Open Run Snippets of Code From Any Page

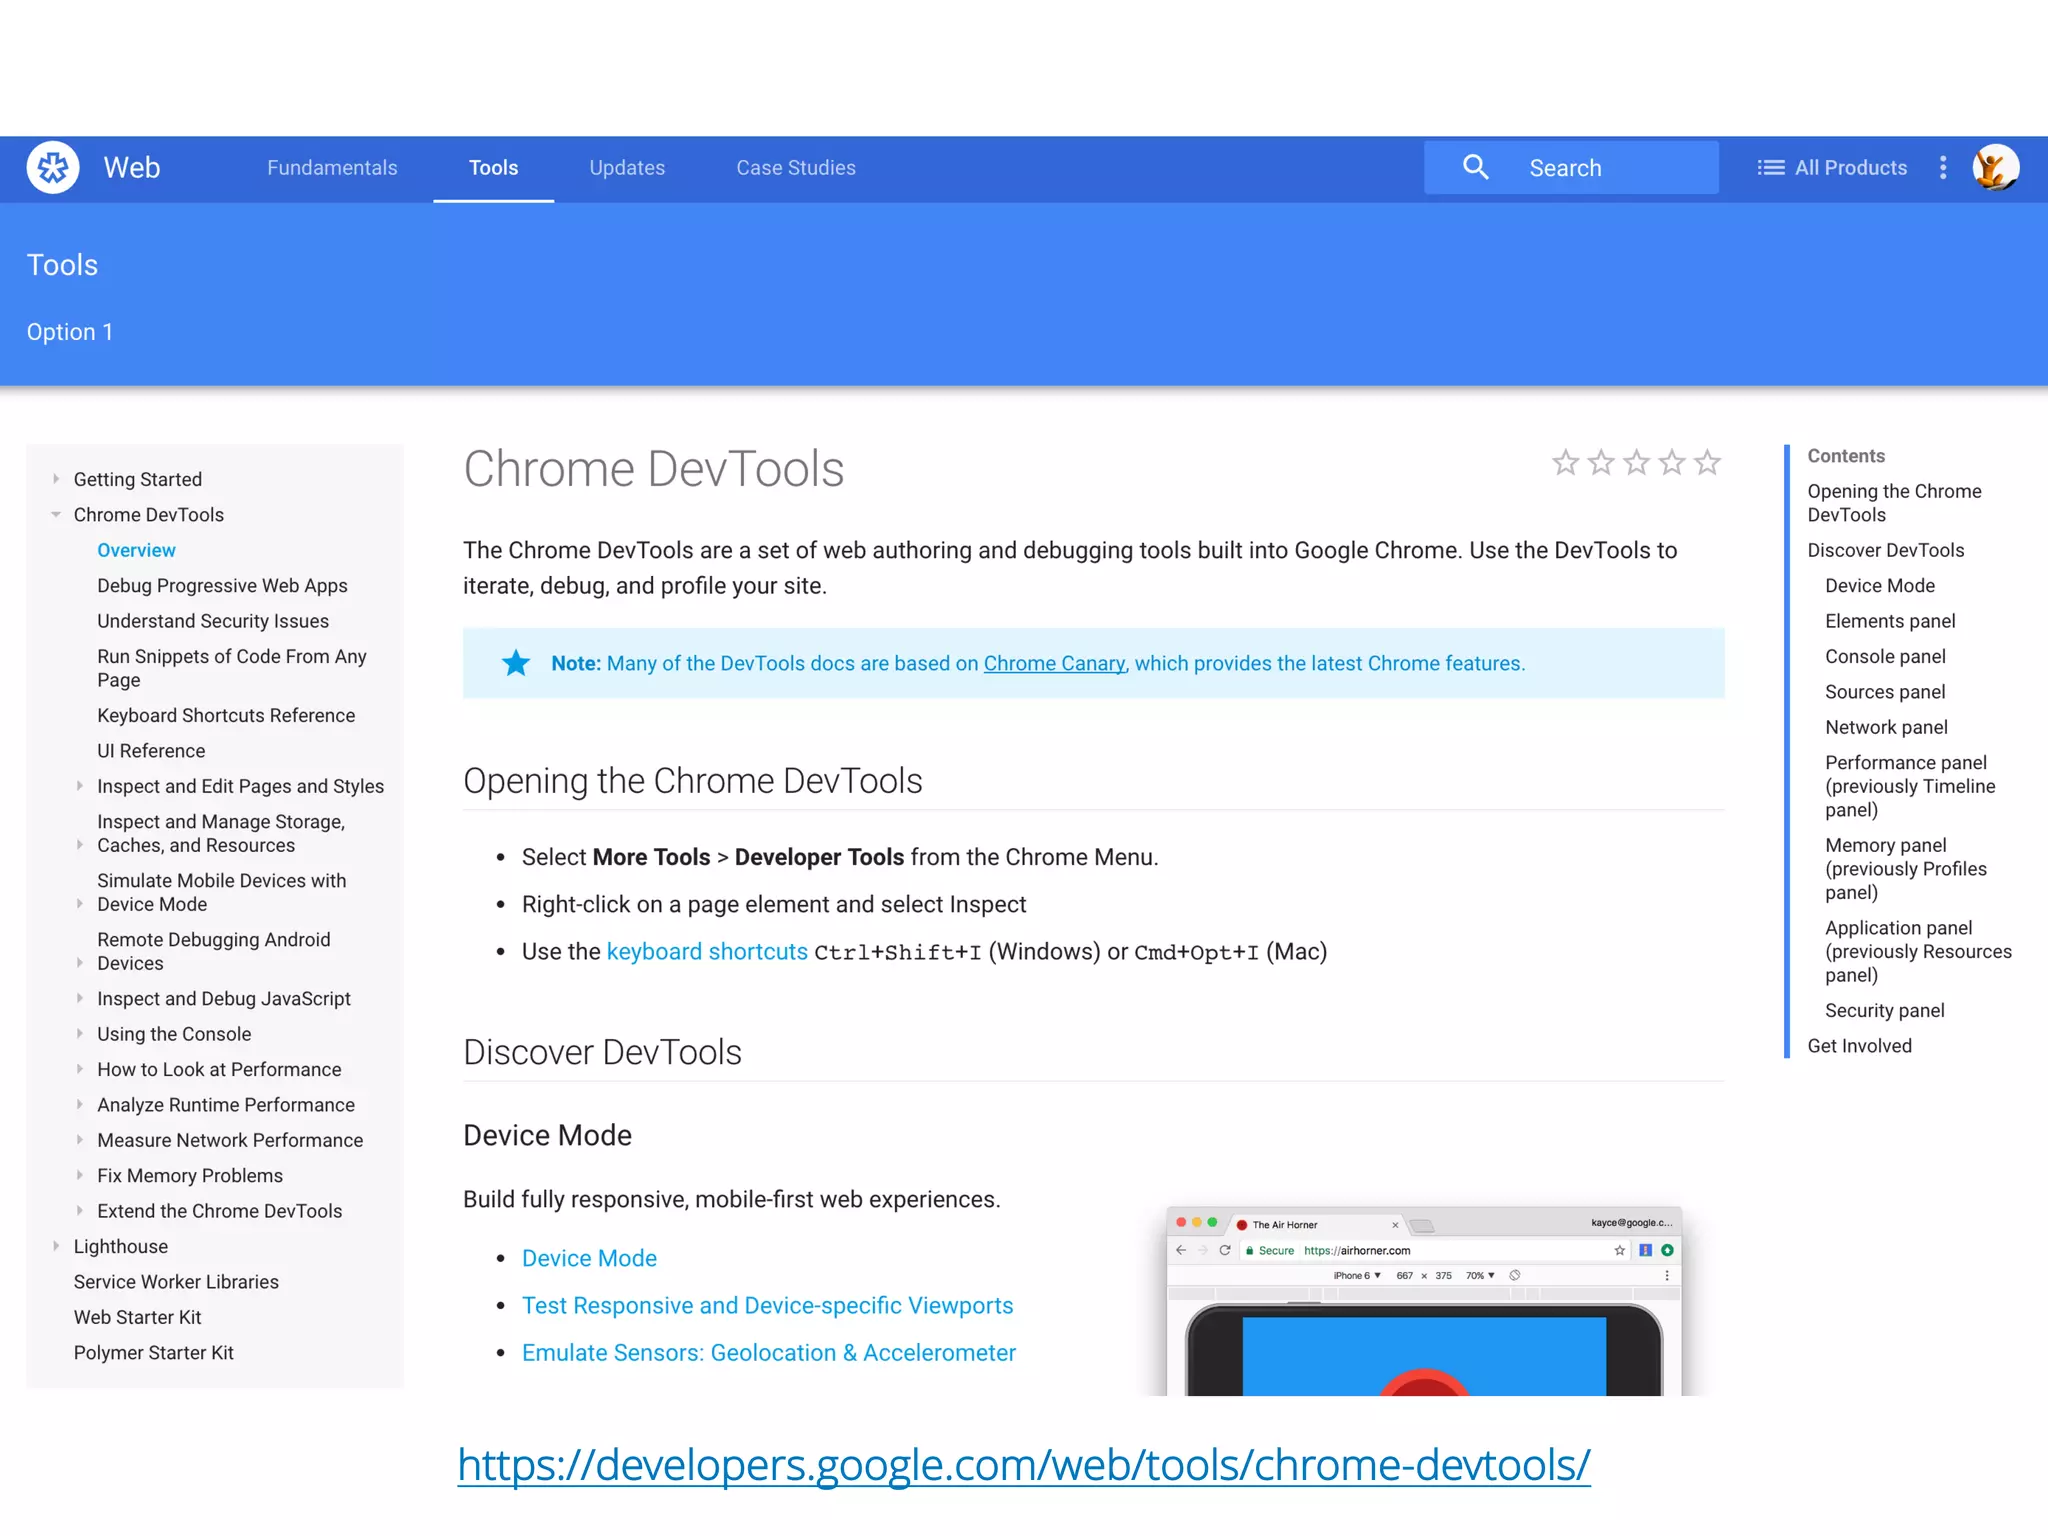pos(232,668)
